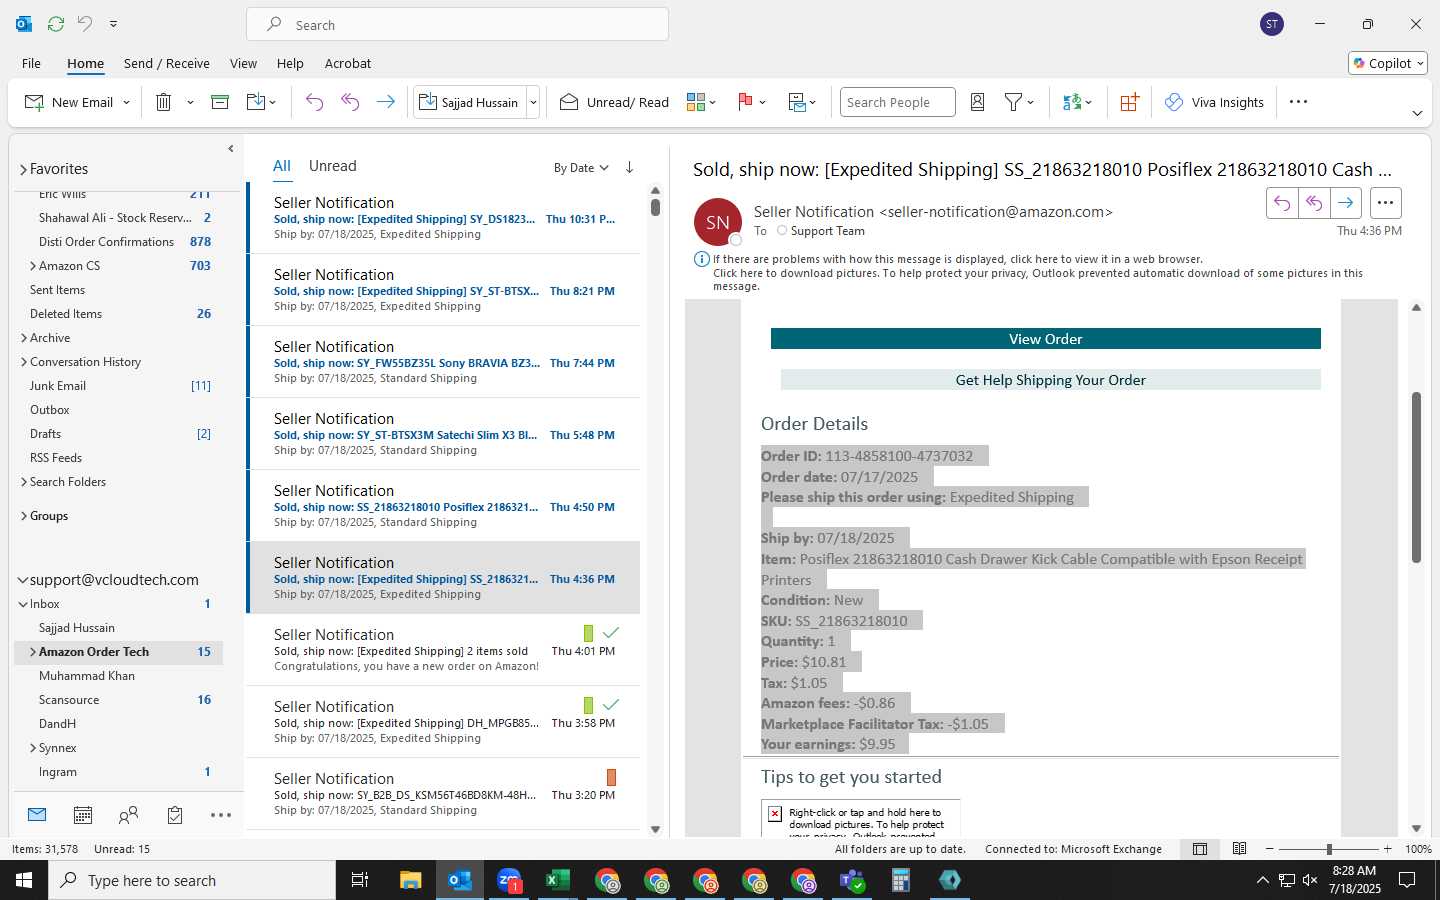The width and height of the screenshot is (1440, 900).
Task: Expand the ribbon display options chevron
Action: click(x=1416, y=113)
